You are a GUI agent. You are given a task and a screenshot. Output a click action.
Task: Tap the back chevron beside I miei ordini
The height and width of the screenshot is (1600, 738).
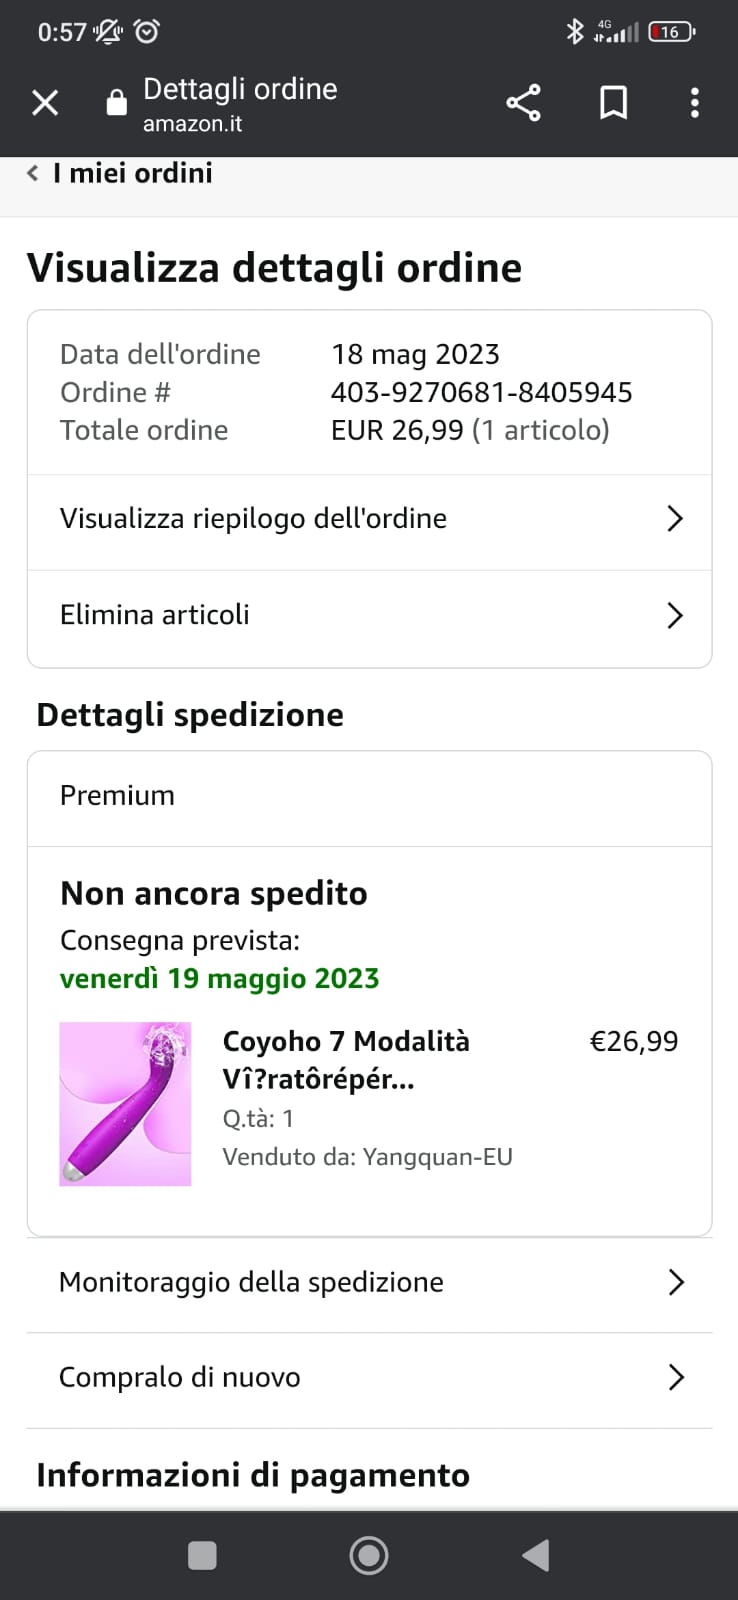[x=33, y=173]
